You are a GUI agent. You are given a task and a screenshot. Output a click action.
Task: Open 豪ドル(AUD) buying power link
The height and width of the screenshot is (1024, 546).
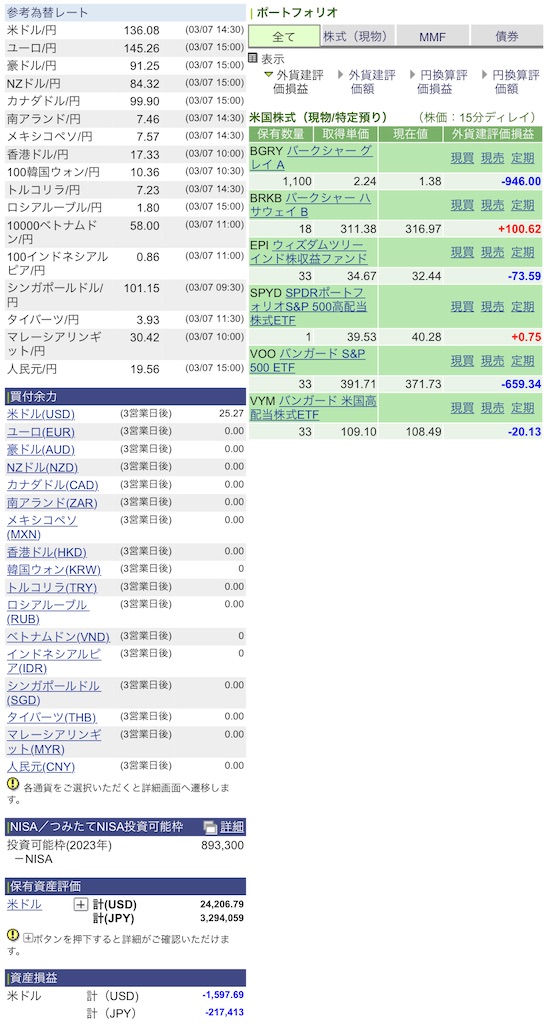click(x=41, y=449)
